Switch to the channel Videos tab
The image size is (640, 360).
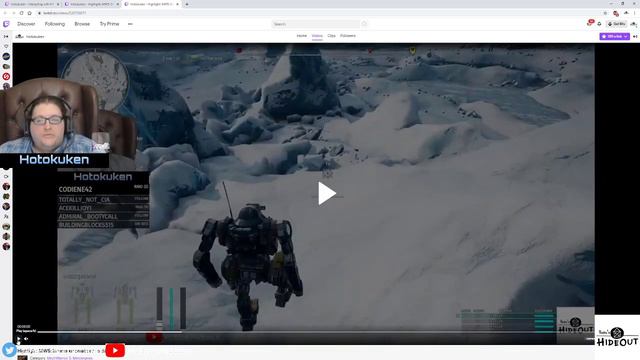click(317, 36)
